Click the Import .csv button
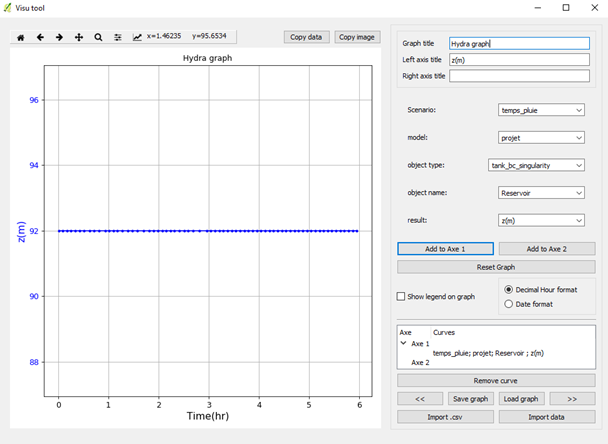 [445, 417]
